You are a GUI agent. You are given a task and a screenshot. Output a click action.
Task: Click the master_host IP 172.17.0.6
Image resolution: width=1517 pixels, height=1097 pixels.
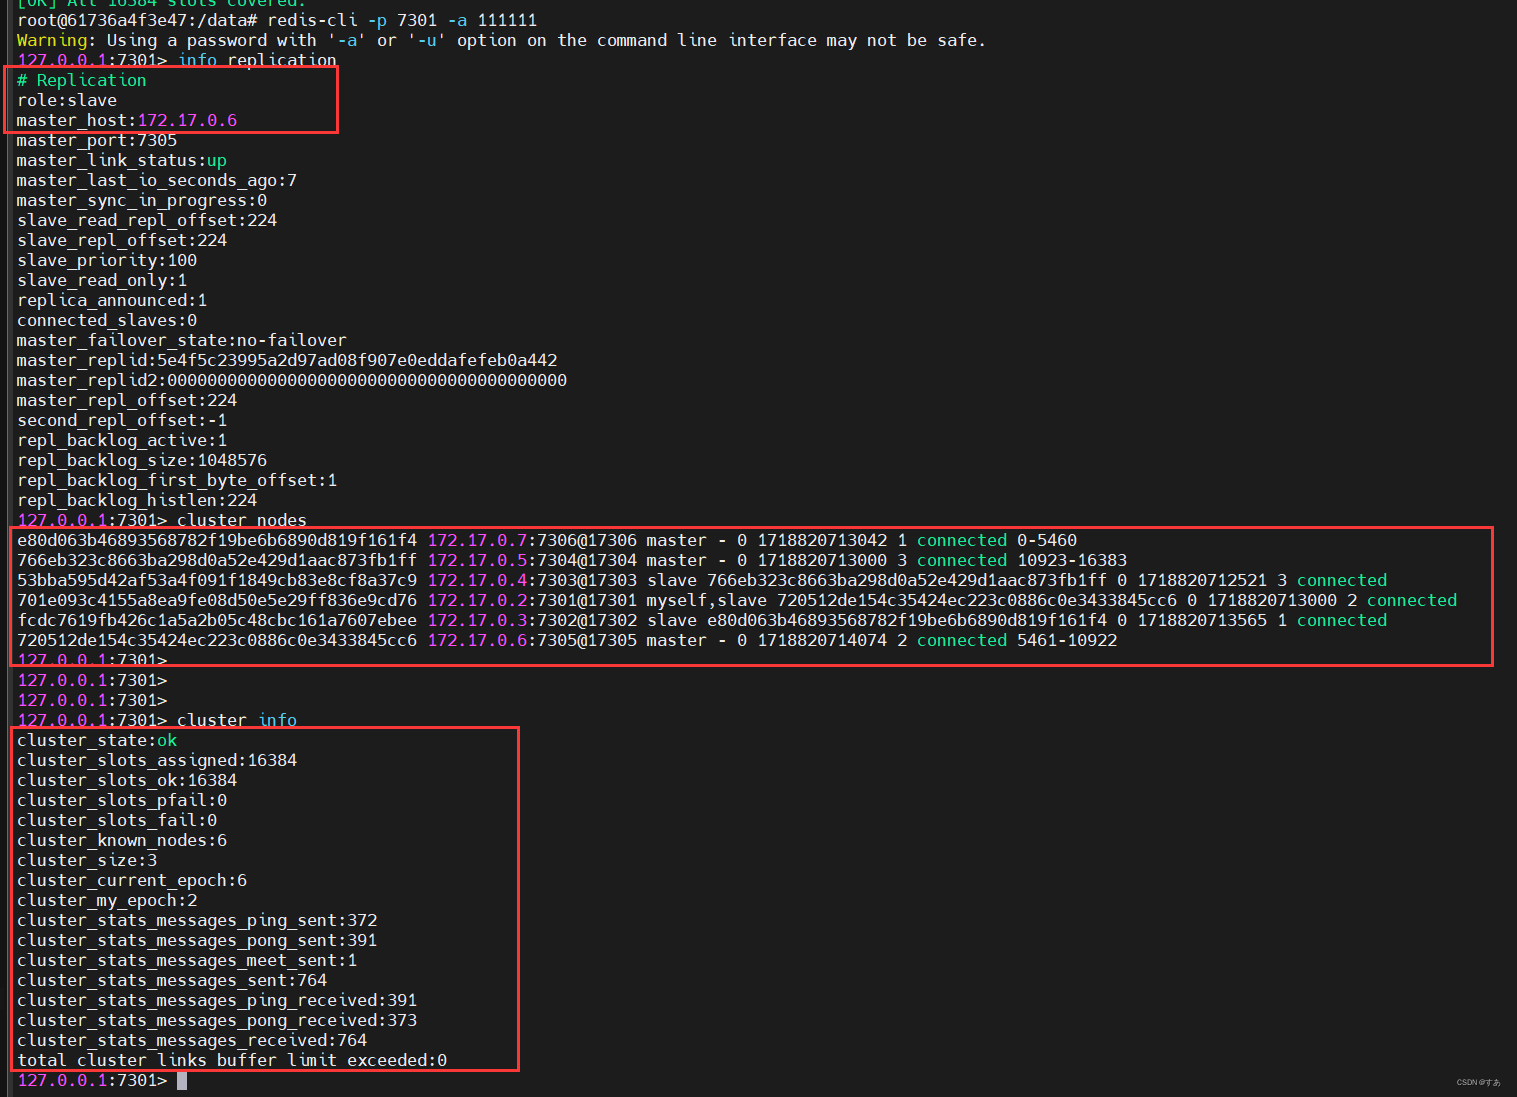click(187, 120)
